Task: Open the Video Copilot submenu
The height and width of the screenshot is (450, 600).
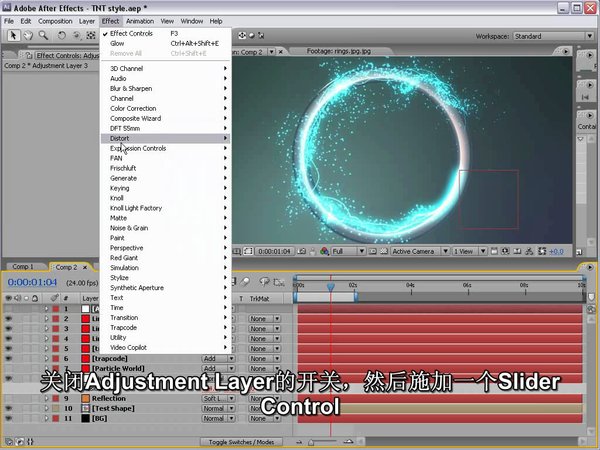Action: [x=165, y=347]
